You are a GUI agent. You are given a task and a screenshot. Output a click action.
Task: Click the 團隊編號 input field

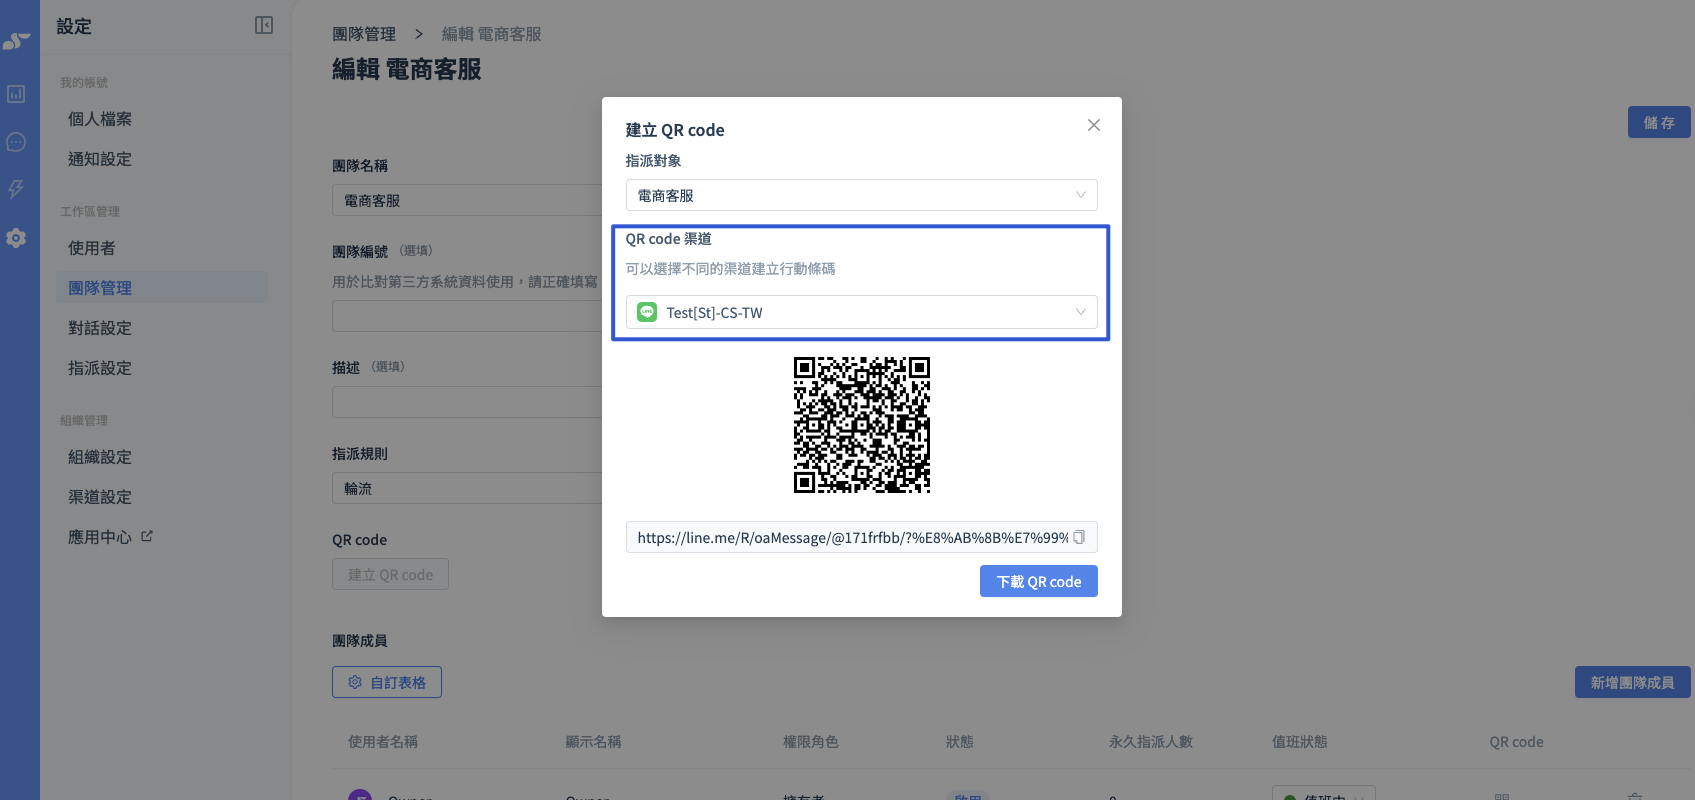(467, 316)
